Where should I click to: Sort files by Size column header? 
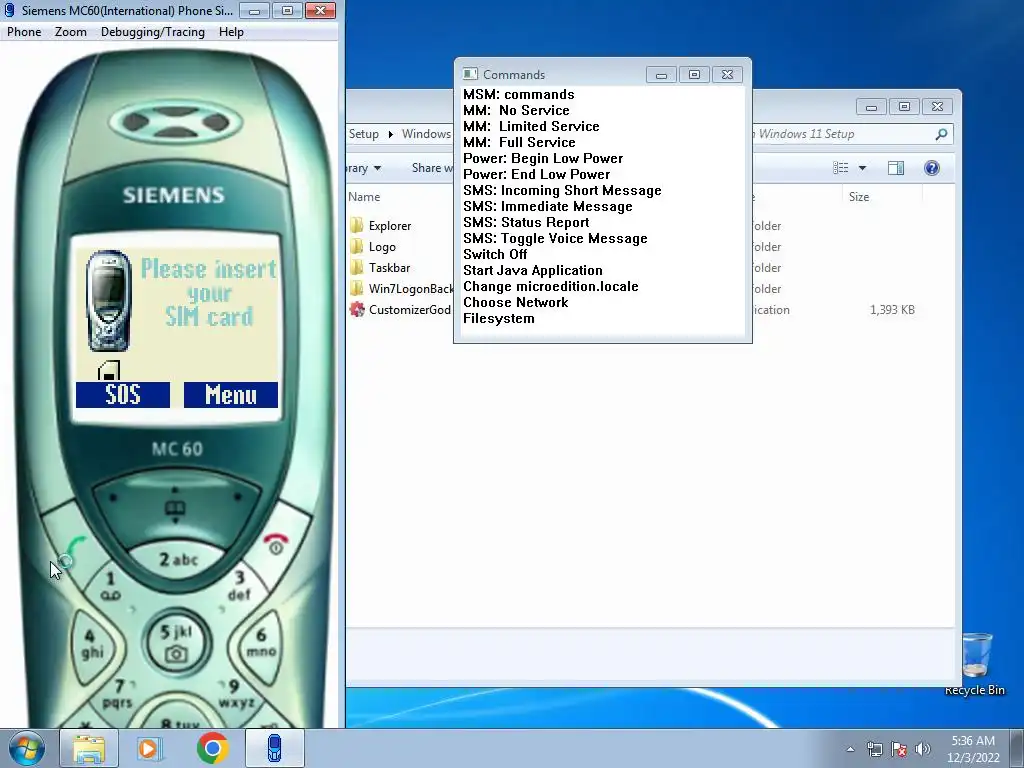[859, 197]
